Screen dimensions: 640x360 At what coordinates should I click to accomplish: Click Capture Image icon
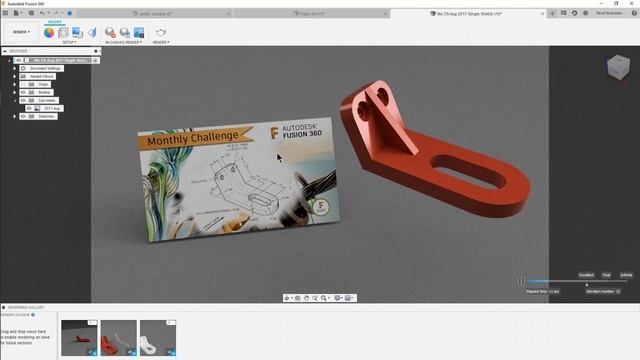pos(139,33)
